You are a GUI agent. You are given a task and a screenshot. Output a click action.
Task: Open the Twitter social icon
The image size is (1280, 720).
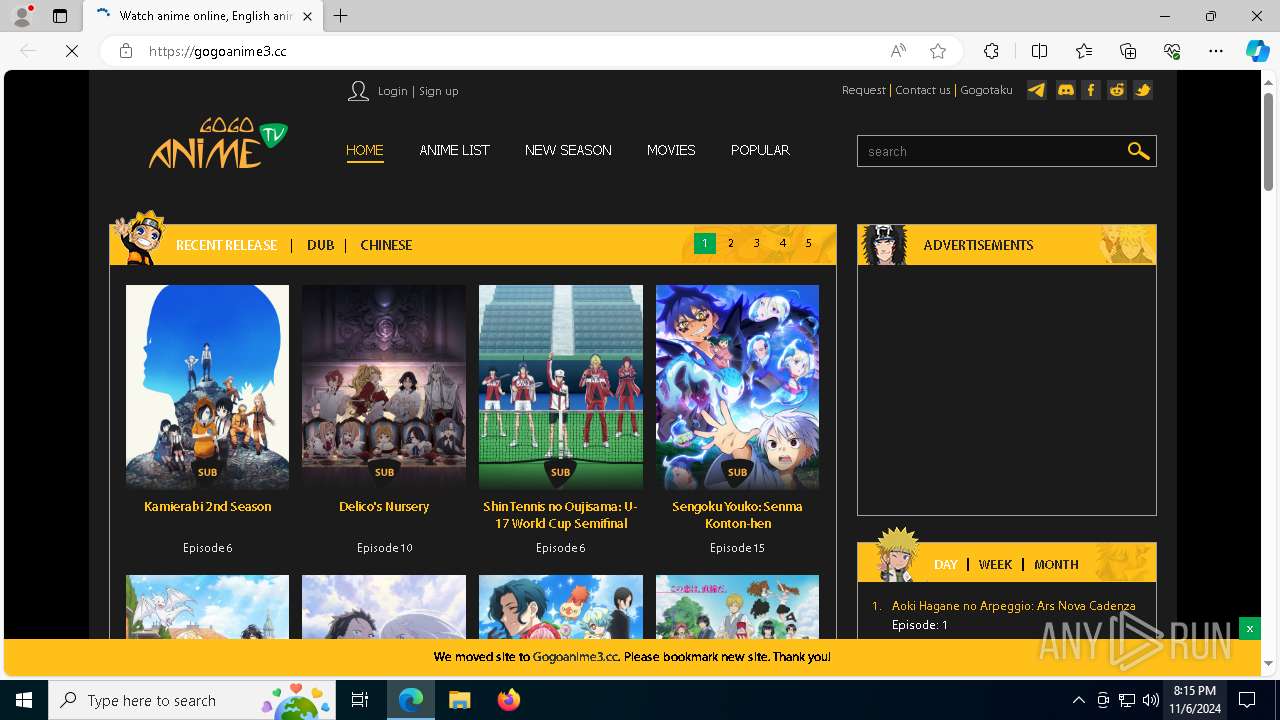point(1143,90)
